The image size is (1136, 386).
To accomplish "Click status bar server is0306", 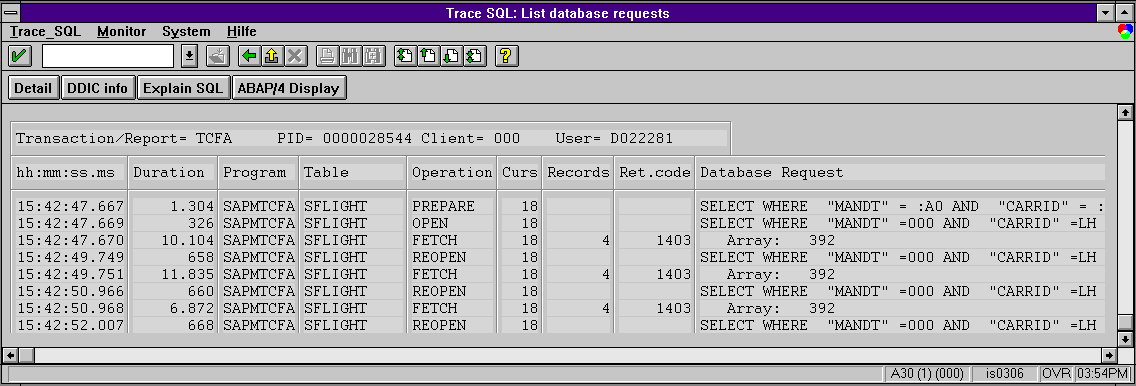I will [x=1005, y=374].
